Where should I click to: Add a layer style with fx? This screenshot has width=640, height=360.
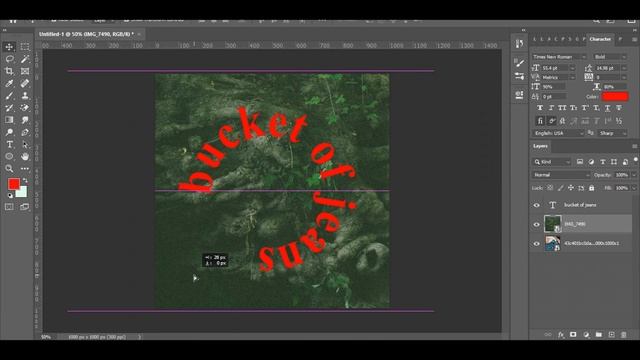pos(561,335)
